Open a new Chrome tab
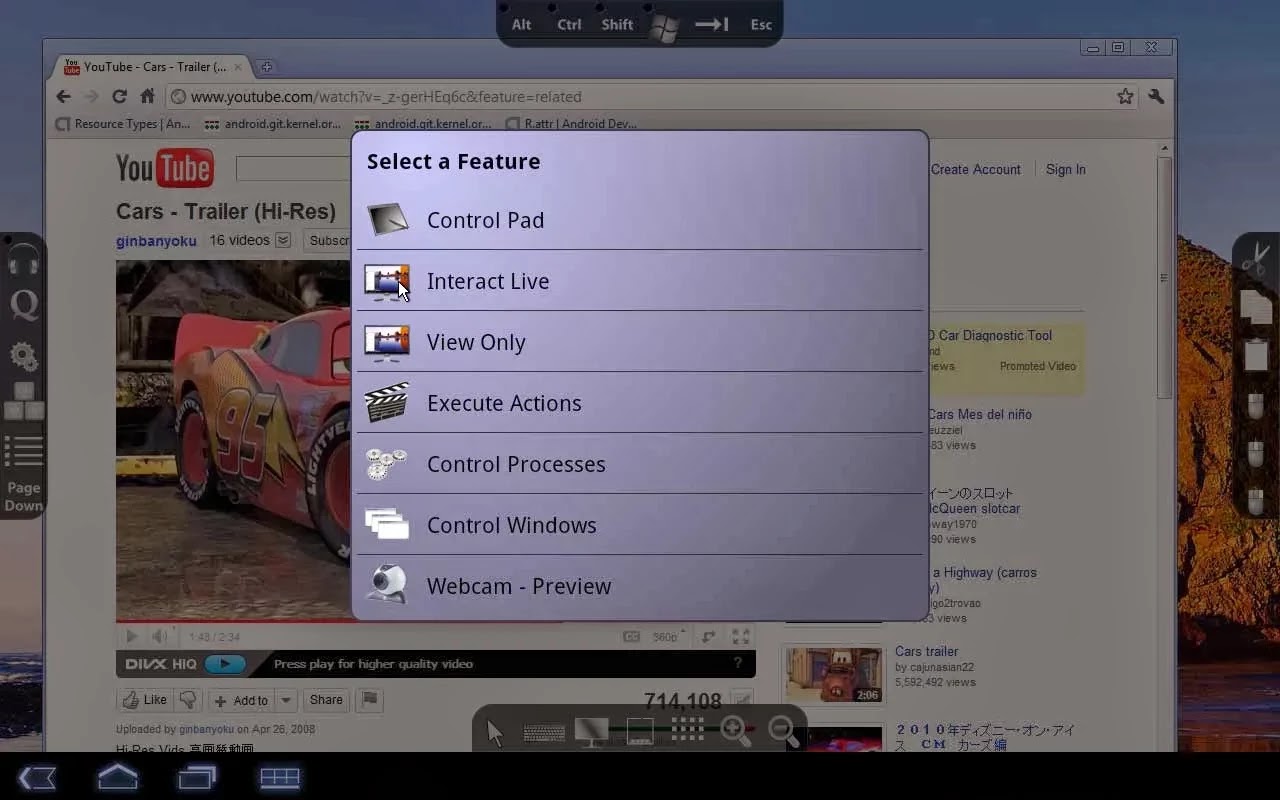 [266, 67]
